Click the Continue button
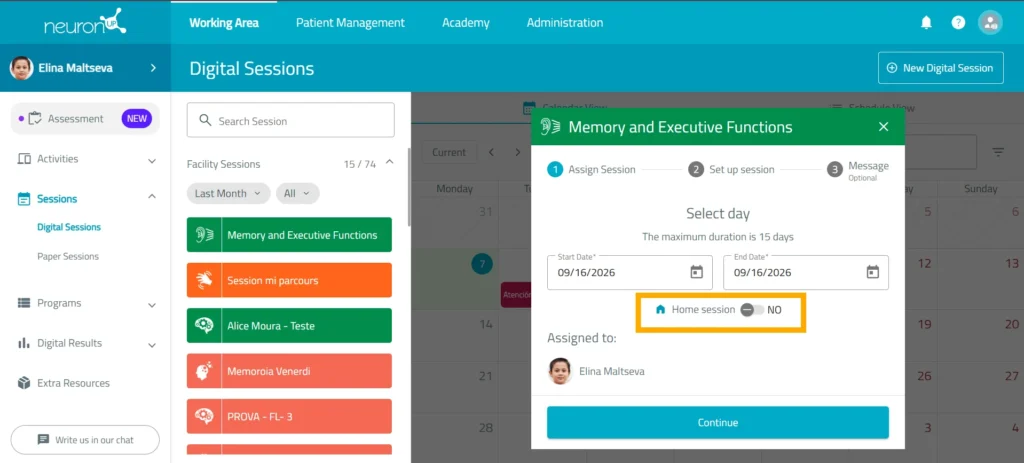The image size is (1024, 463). (x=718, y=423)
